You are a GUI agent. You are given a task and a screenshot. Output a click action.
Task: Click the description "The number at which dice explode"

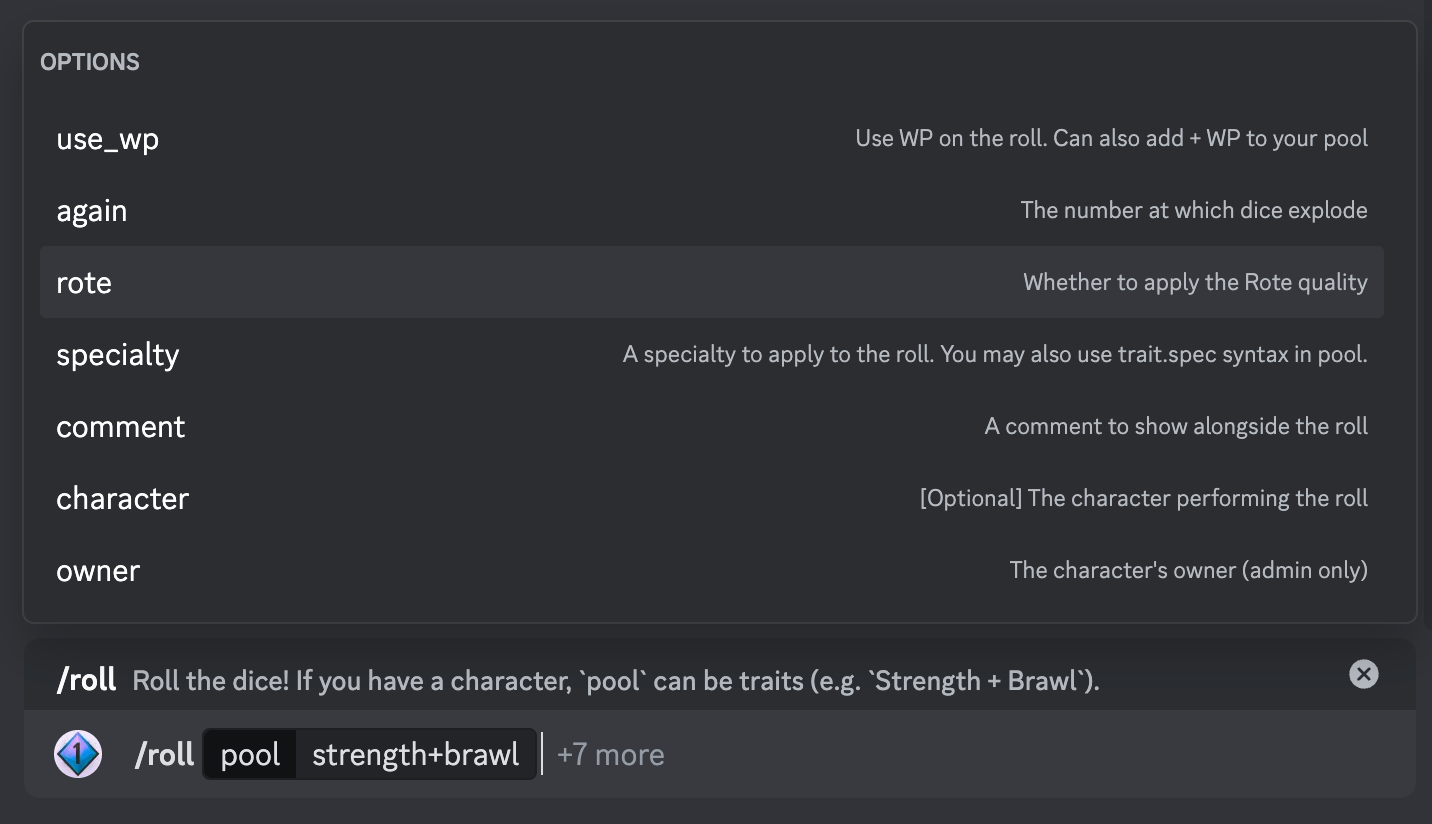1194,210
